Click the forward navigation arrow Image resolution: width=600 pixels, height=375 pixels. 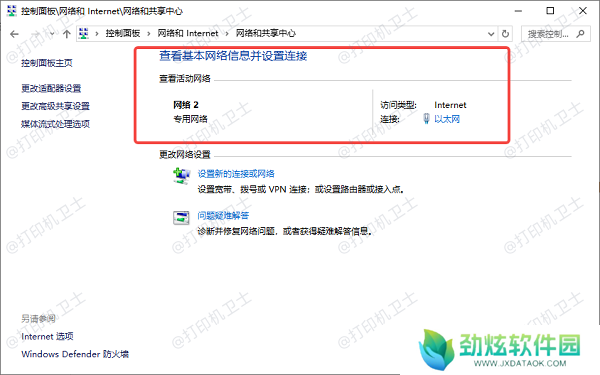35,34
